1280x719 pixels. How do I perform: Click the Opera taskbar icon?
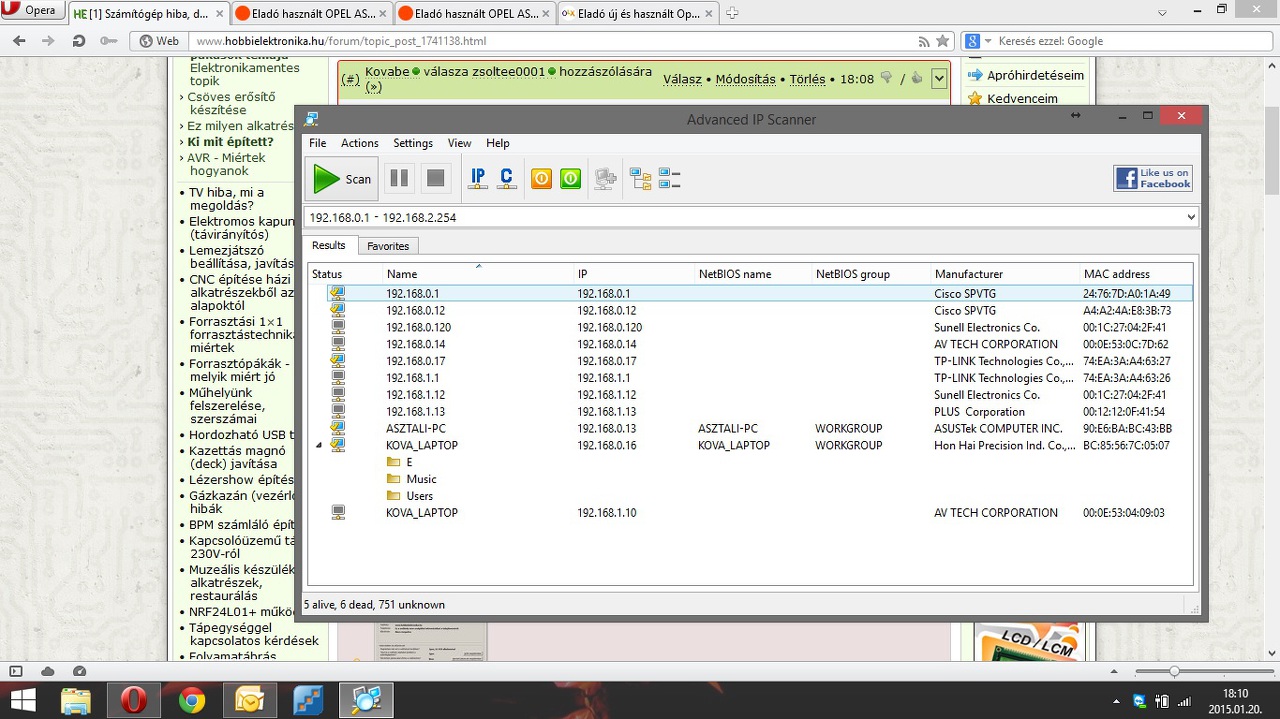pos(134,700)
